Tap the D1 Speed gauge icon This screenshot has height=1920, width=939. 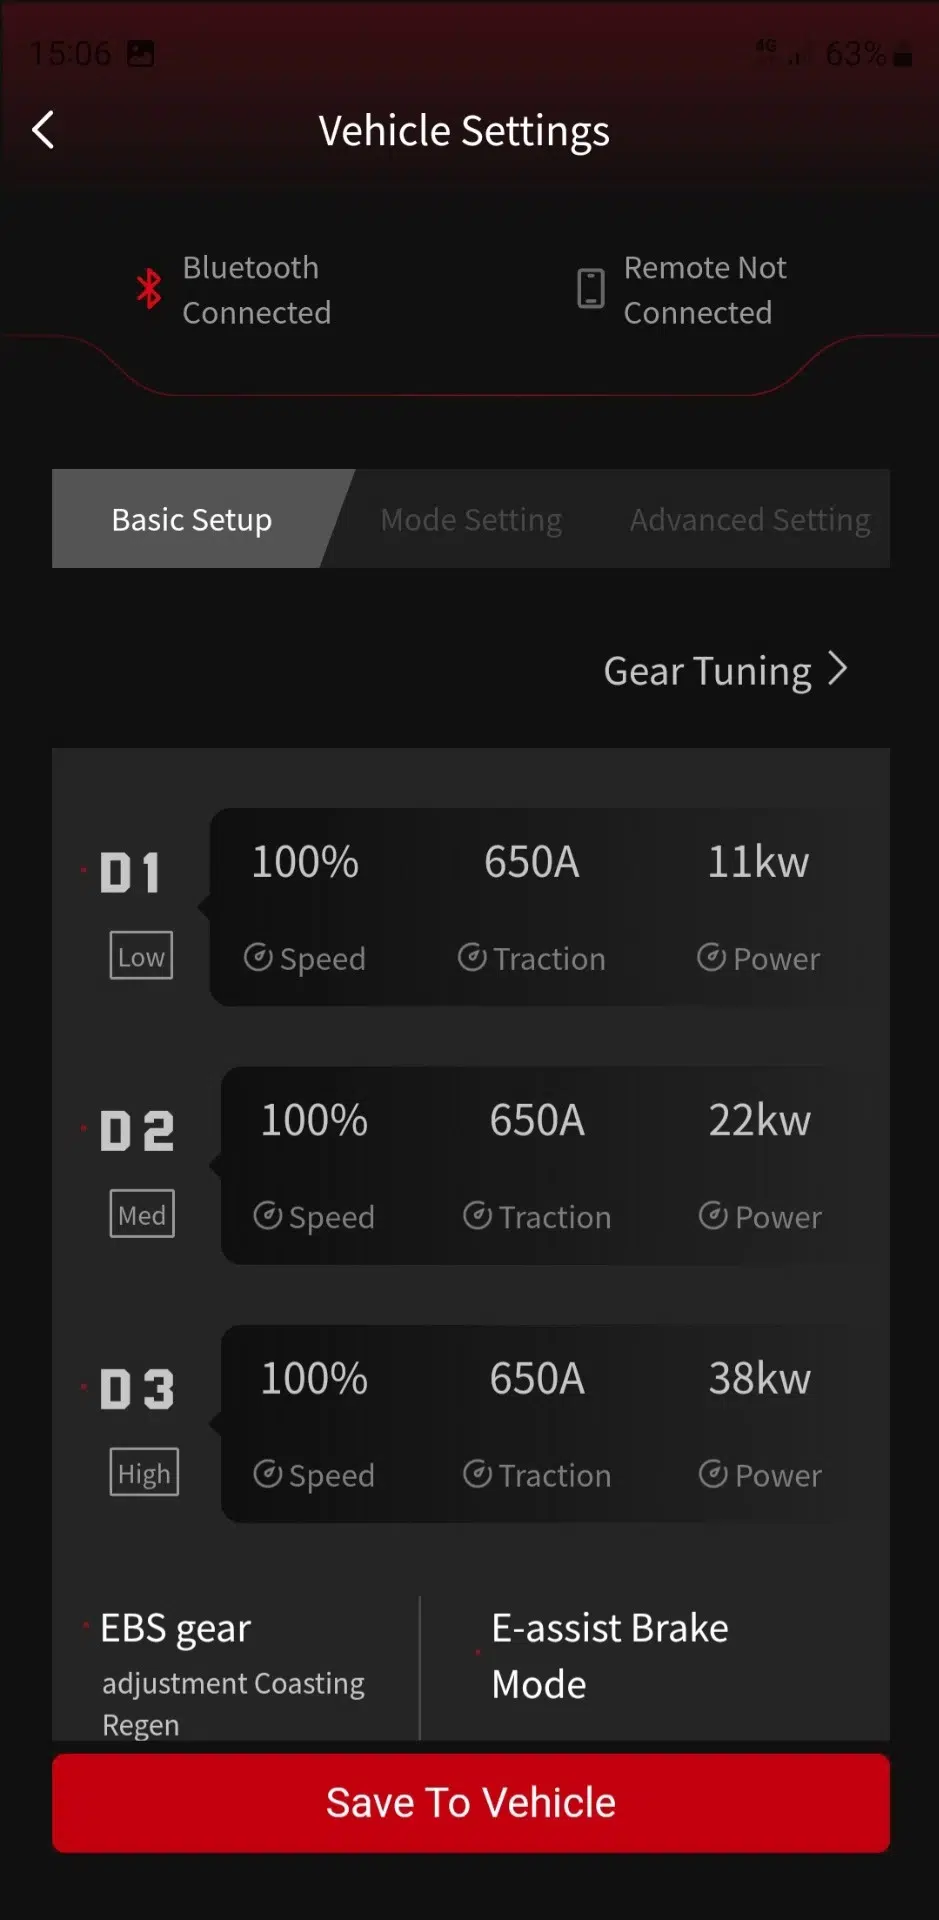pyautogui.click(x=258, y=958)
